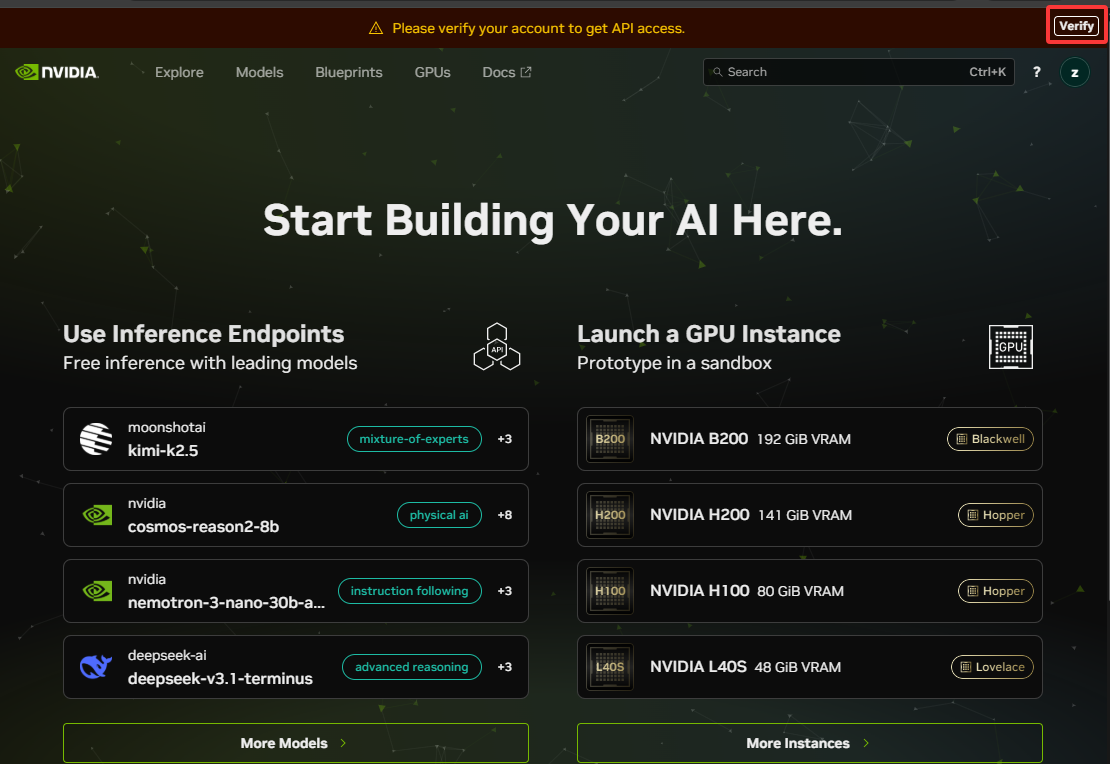Screen dimensions: 1110x764
Task: Click the GPU chip icon beside Launch heading
Action: (1011, 347)
